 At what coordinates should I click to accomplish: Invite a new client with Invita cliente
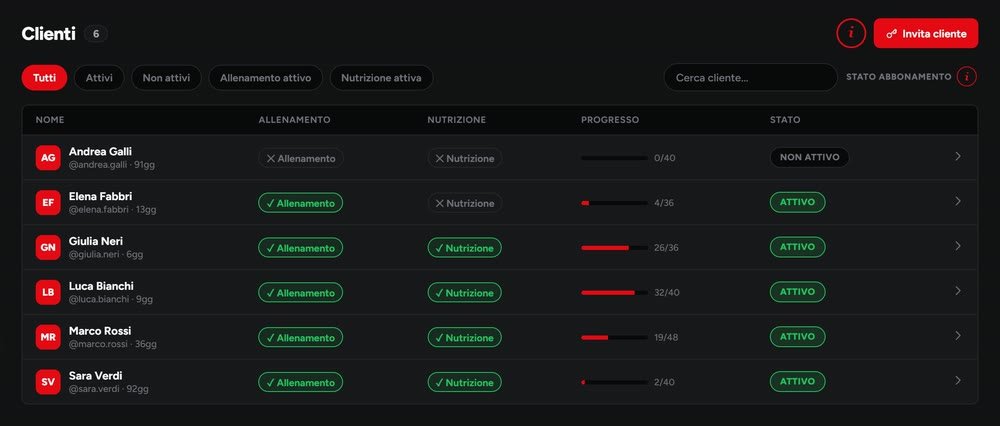(925, 33)
